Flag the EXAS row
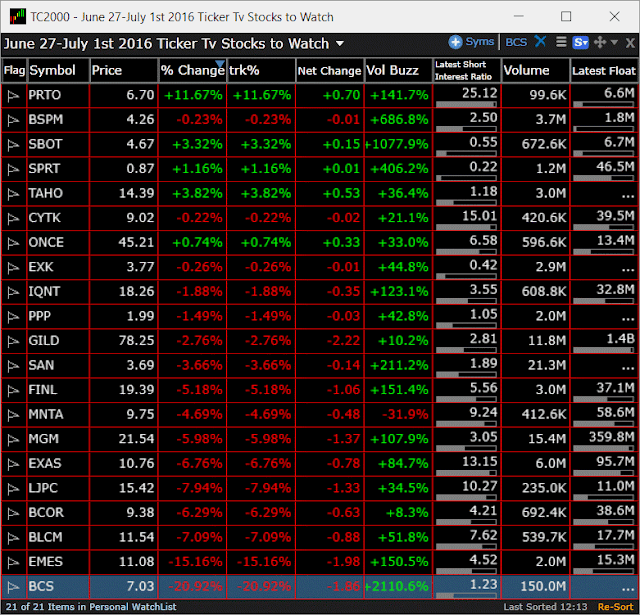This screenshot has width=640, height=615. click(13, 464)
